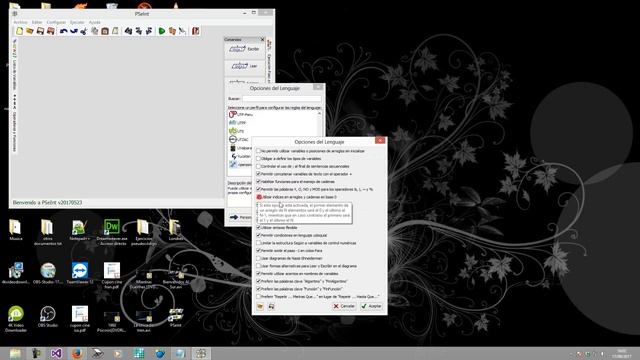Click the Save As red floppy icon
The width and height of the screenshot is (640, 360).
pos(51,31)
